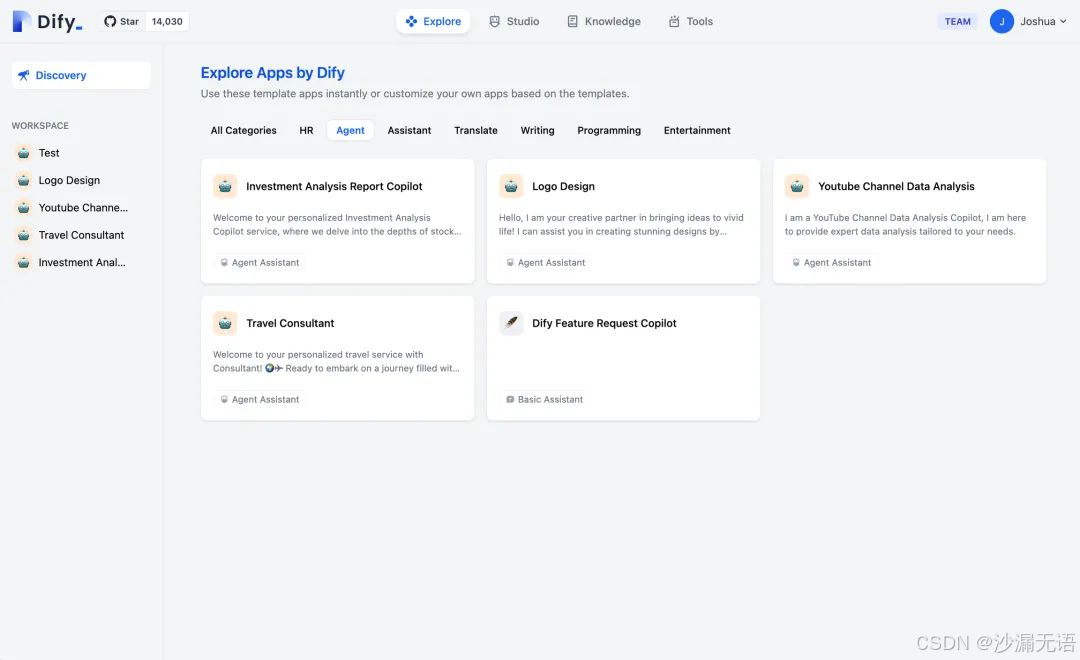Open the Dify Feature Request Copilot card title
This screenshot has width=1080, height=660.
click(604, 323)
